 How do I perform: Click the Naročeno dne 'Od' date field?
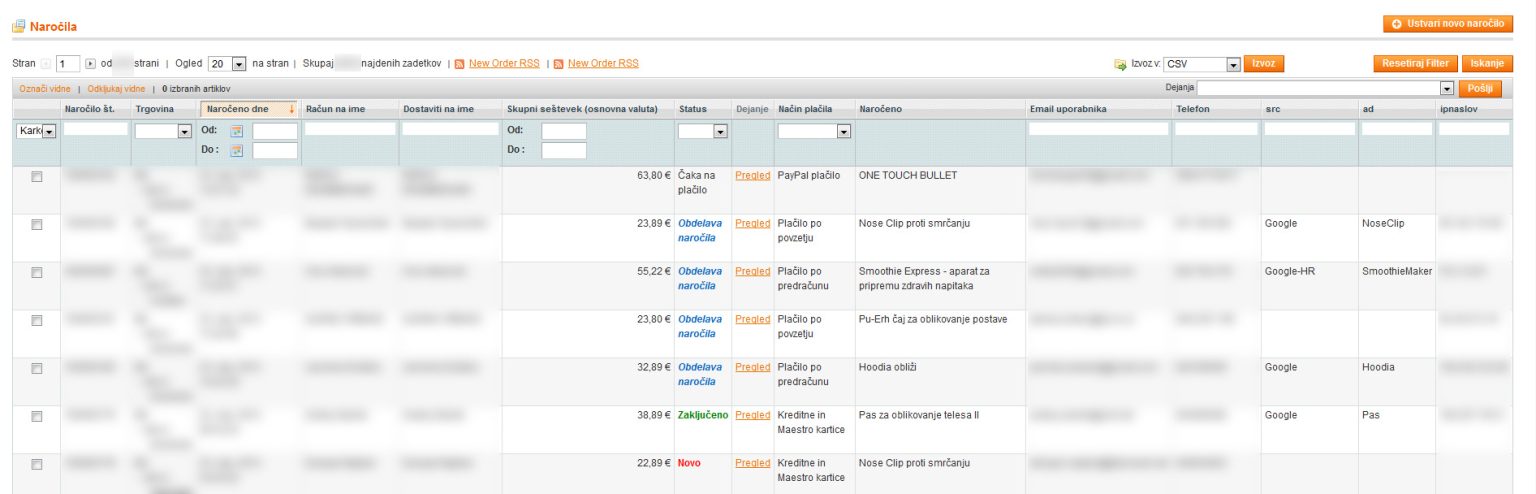coord(275,131)
